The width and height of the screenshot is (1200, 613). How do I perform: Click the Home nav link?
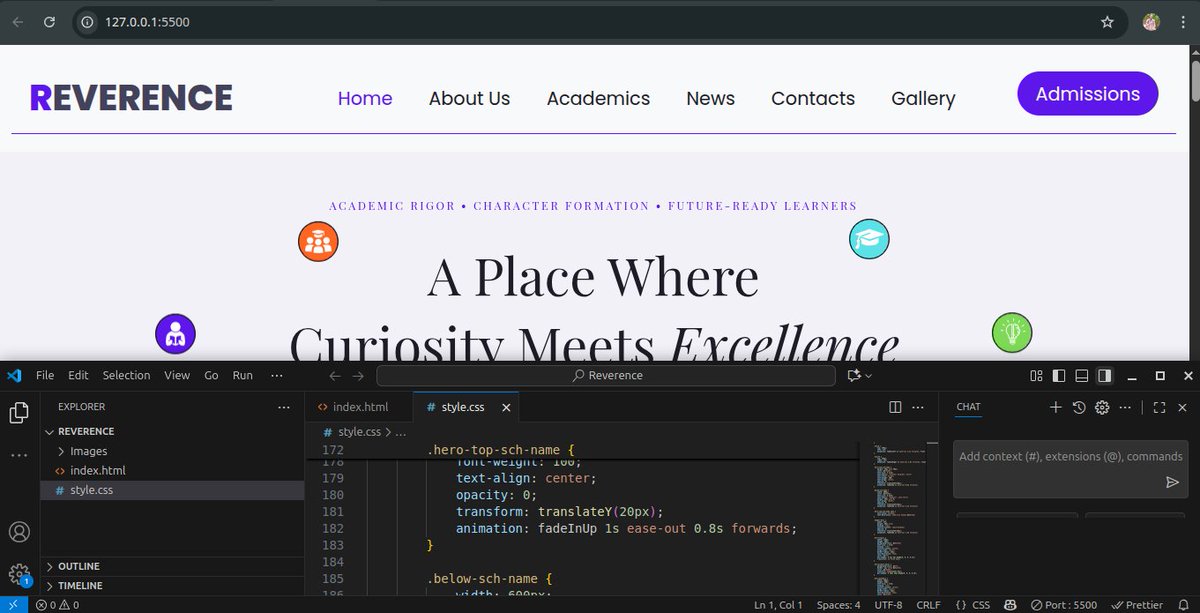coord(365,98)
